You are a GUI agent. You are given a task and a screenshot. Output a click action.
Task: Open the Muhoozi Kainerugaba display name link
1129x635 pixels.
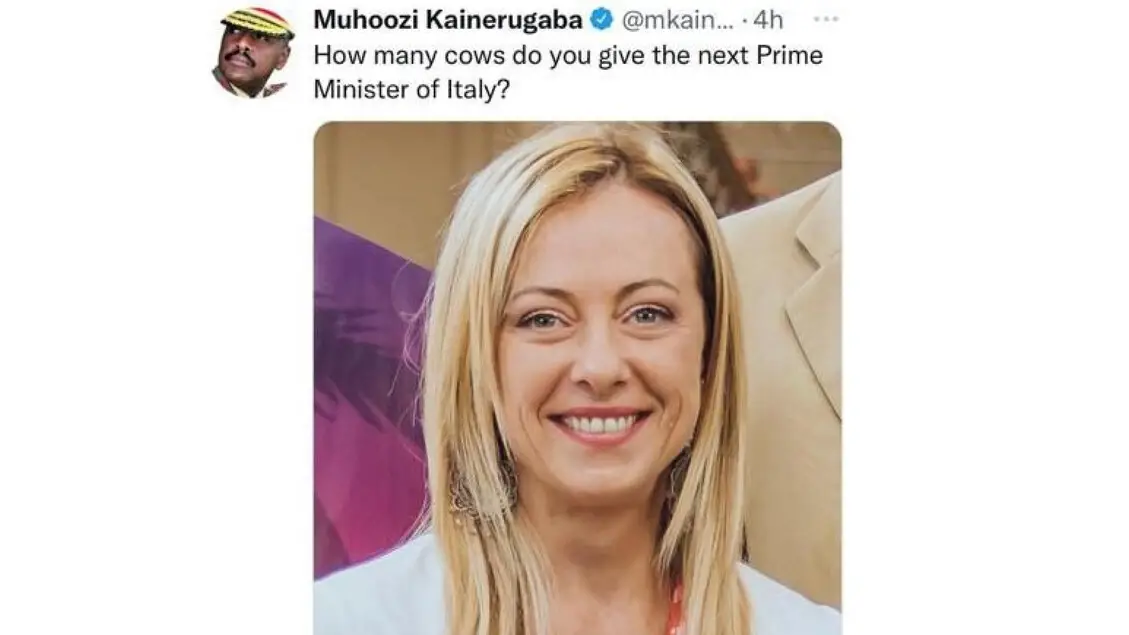(448, 20)
